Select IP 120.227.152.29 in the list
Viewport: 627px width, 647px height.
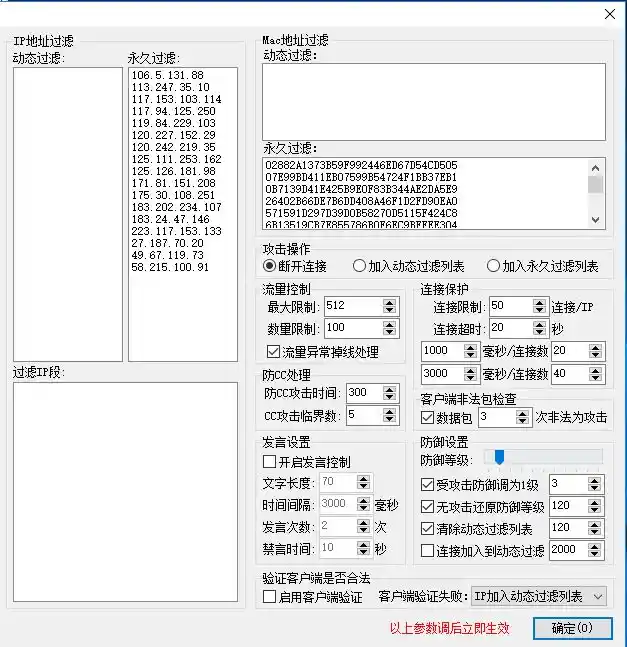click(174, 135)
